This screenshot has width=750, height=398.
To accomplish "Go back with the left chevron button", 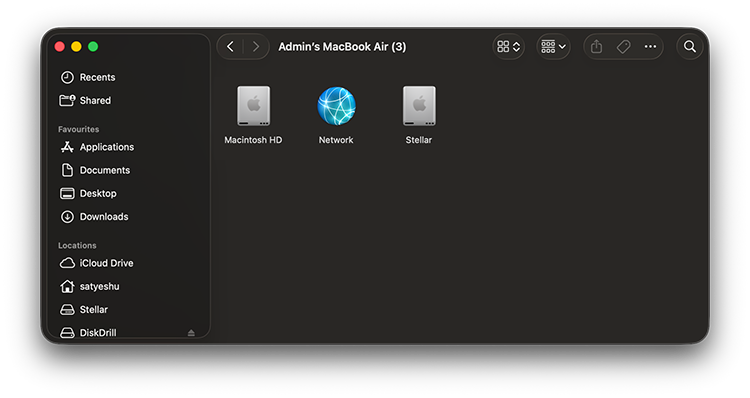I will coord(231,46).
